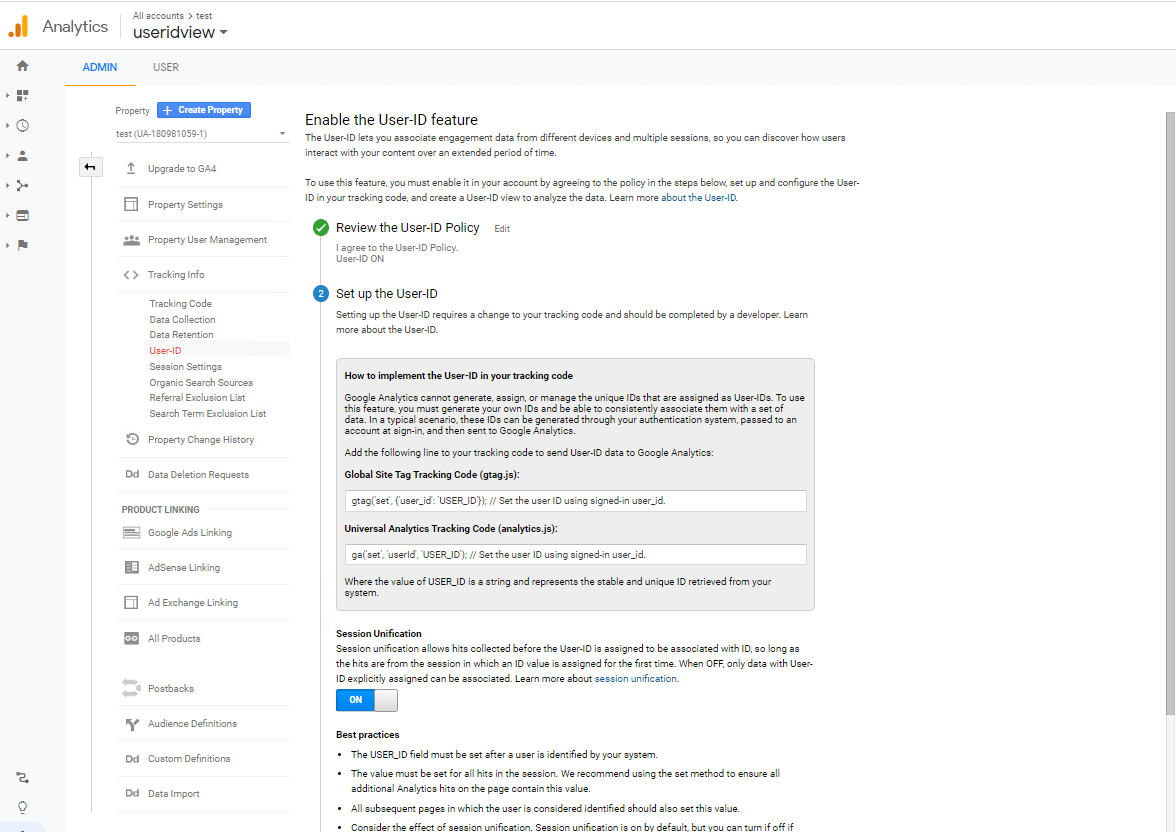Select User-ID submenu item

tap(165, 350)
